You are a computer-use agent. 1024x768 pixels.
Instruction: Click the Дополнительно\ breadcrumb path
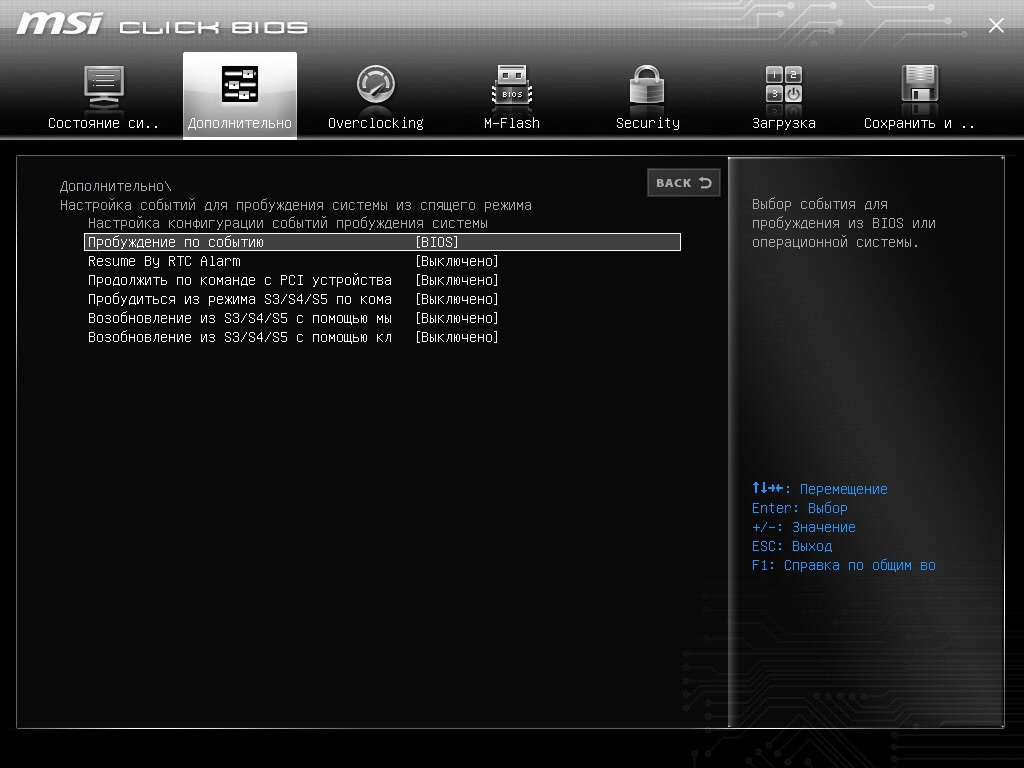pos(116,186)
